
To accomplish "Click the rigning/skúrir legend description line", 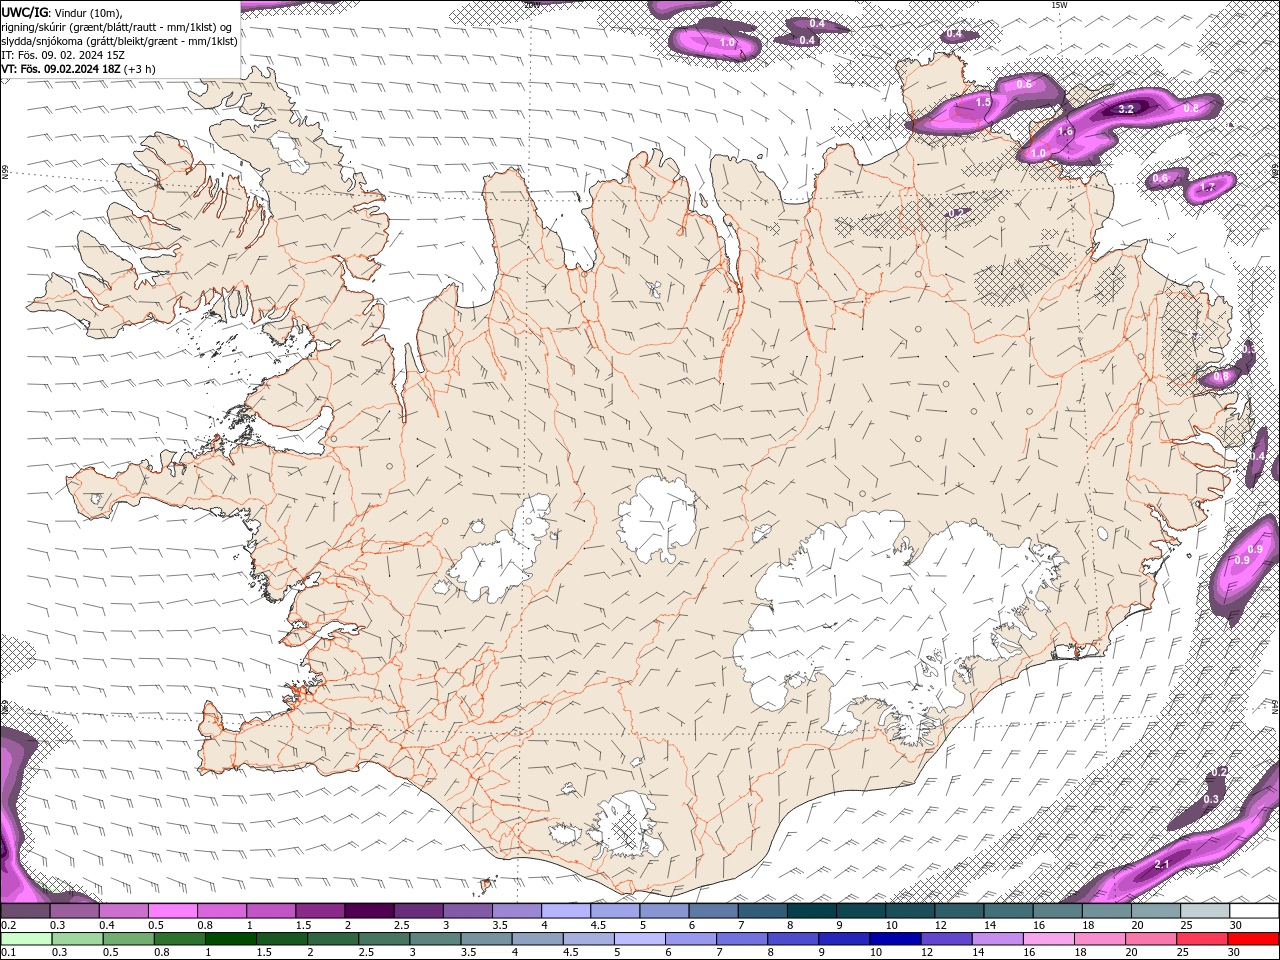I will pyautogui.click(x=118, y=26).
